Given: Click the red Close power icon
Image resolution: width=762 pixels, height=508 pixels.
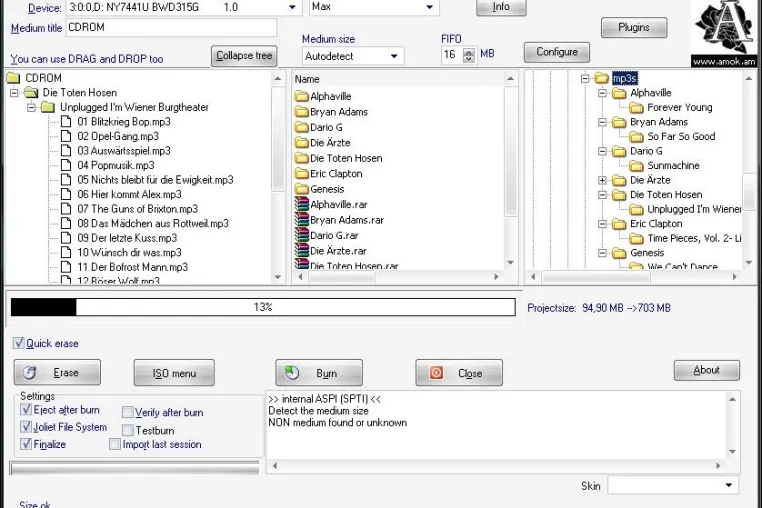Looking at the screenshot, I should pyautogui.click(x=436, y=373).
